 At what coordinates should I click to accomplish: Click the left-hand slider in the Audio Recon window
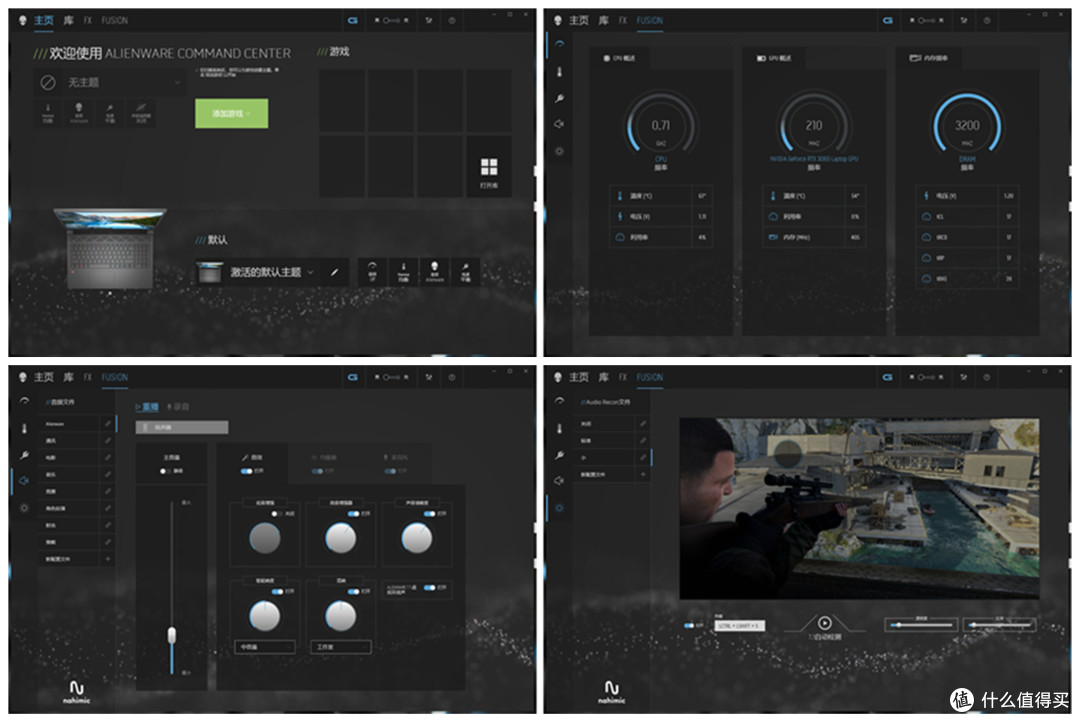pos(921,625)
